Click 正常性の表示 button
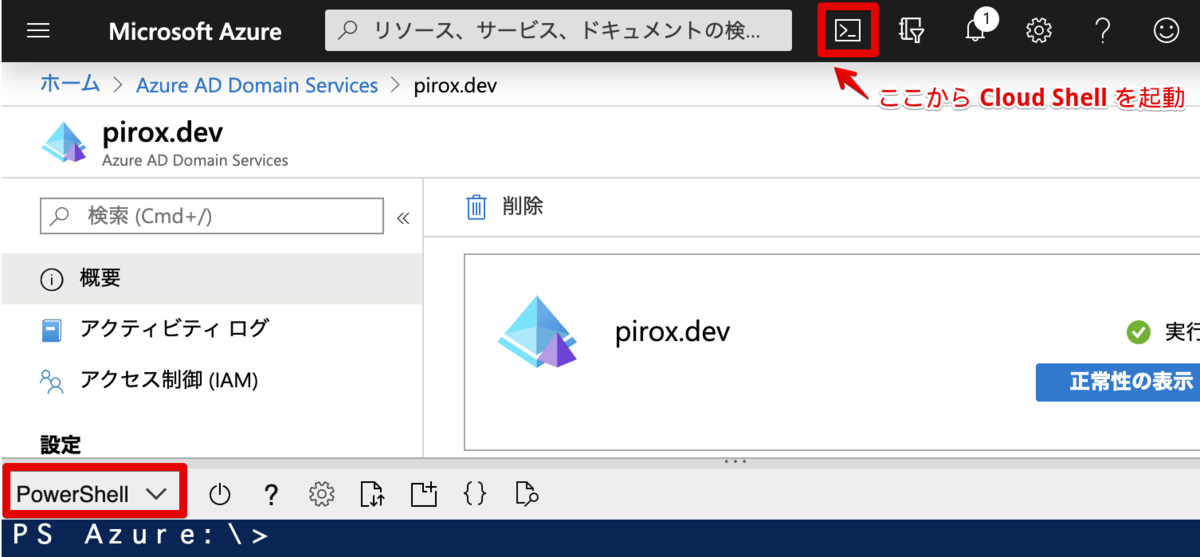 coord(1118,382)
